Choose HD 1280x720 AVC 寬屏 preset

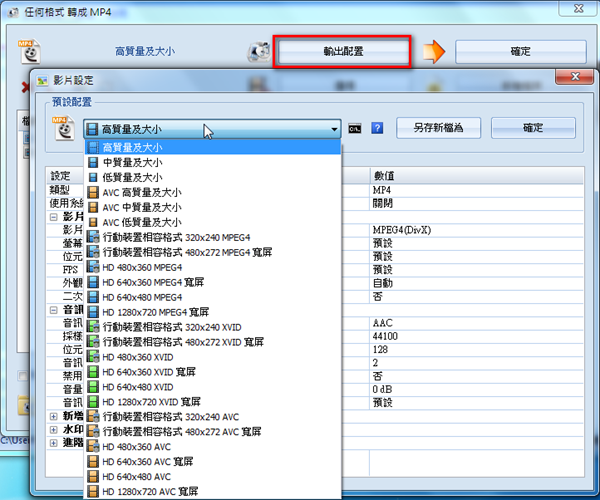click(x=212, y=491)
